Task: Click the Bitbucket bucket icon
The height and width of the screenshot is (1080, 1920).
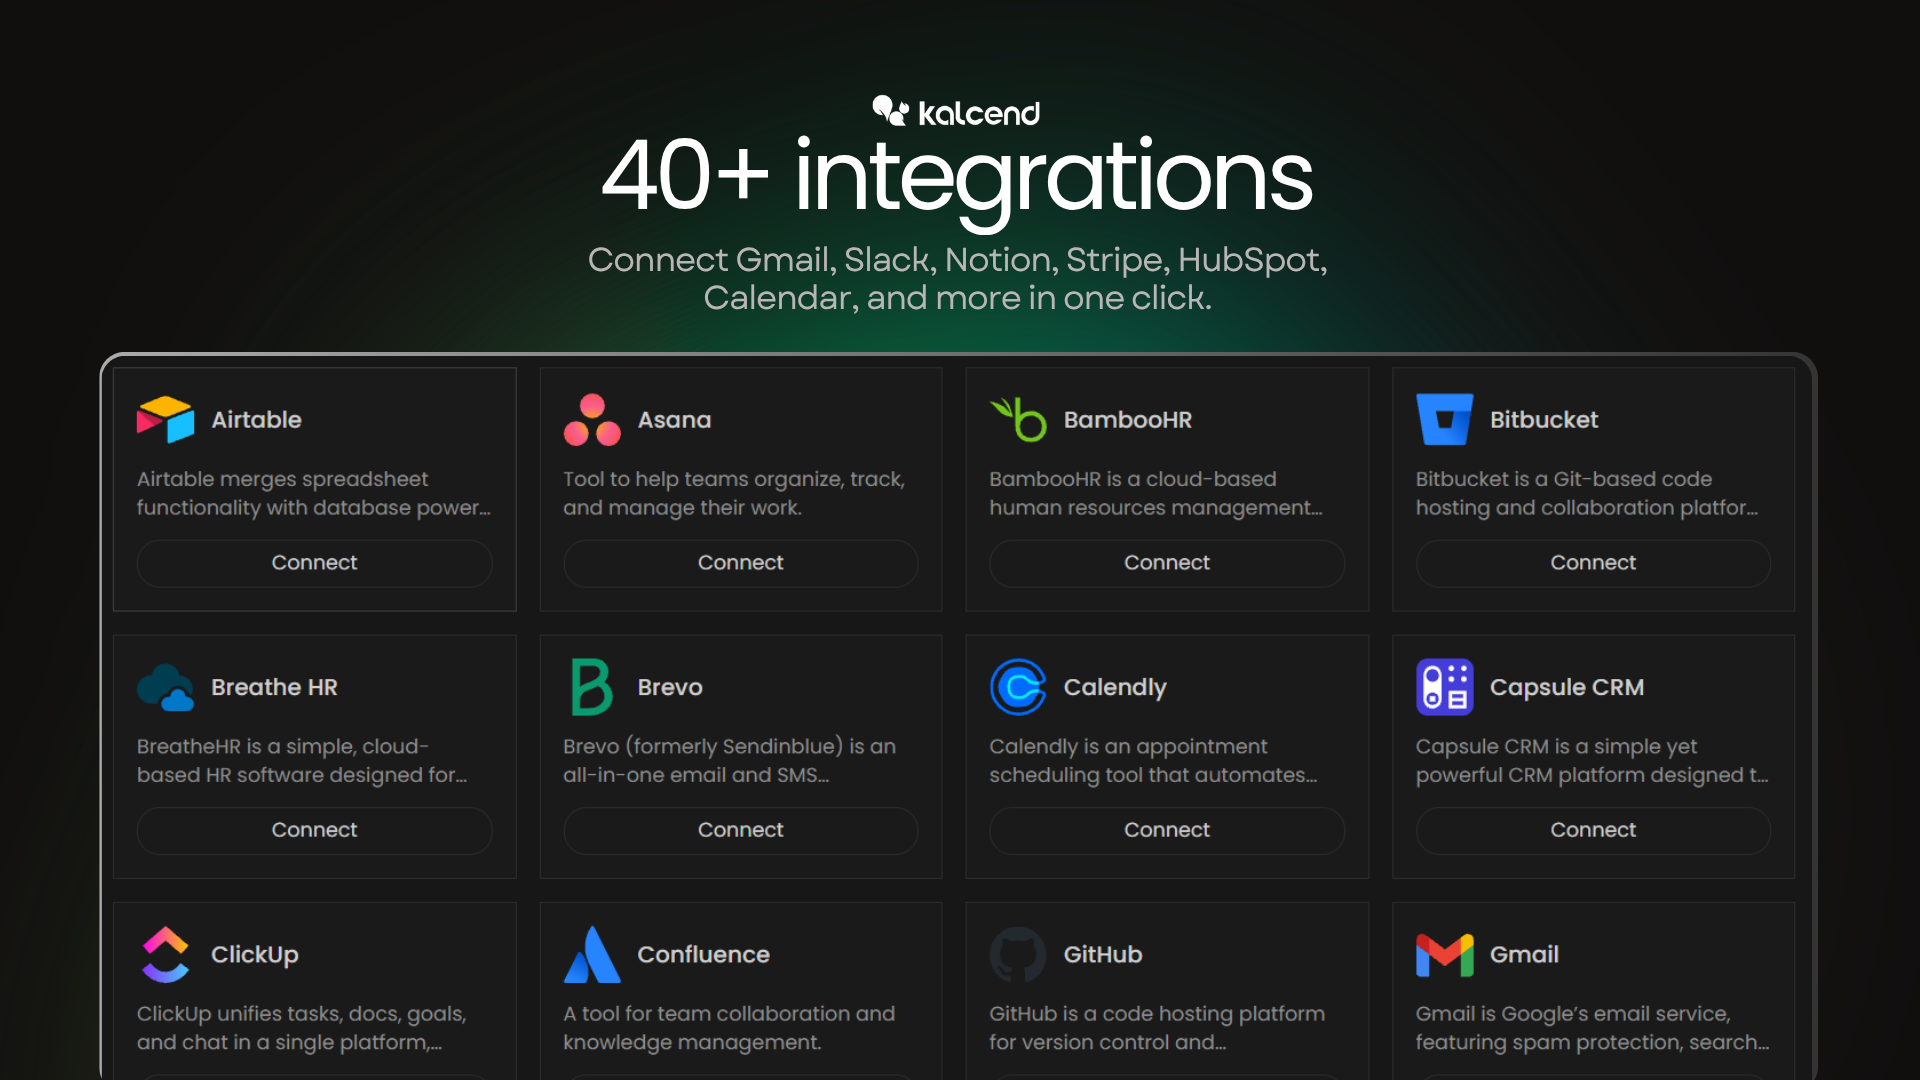Action: [x=1444, y=420]
